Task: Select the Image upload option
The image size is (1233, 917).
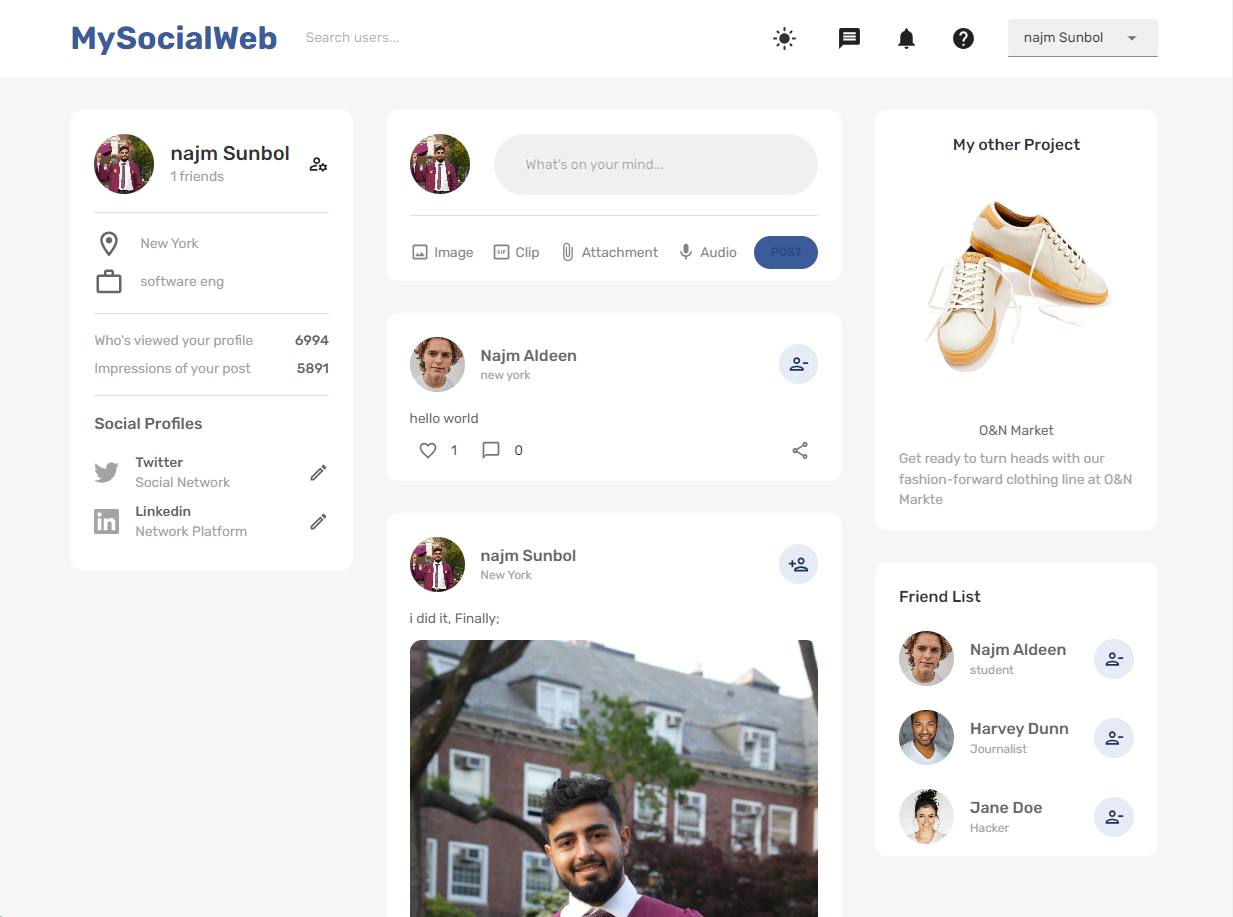Action: (442, 253)
